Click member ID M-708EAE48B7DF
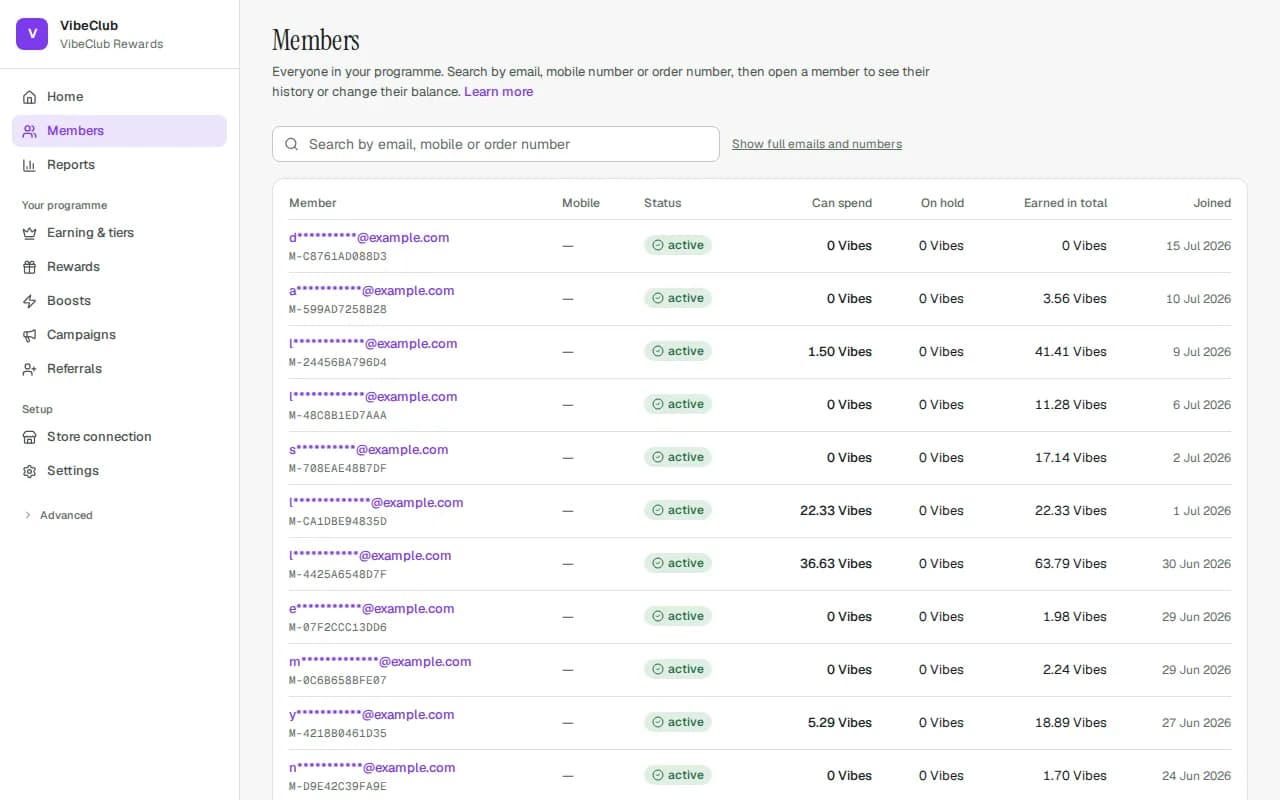 coord(338,468)
